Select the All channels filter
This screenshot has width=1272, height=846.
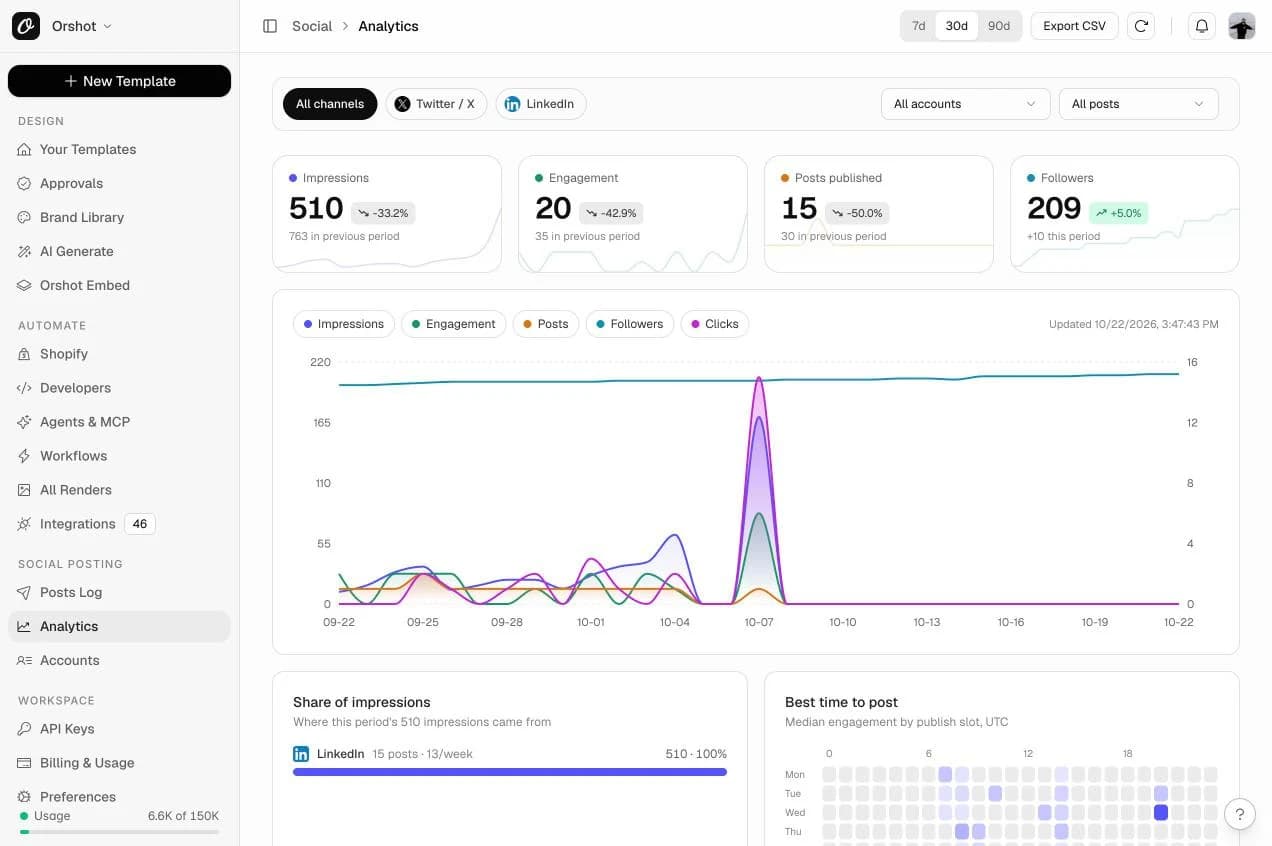pos(330,104)
